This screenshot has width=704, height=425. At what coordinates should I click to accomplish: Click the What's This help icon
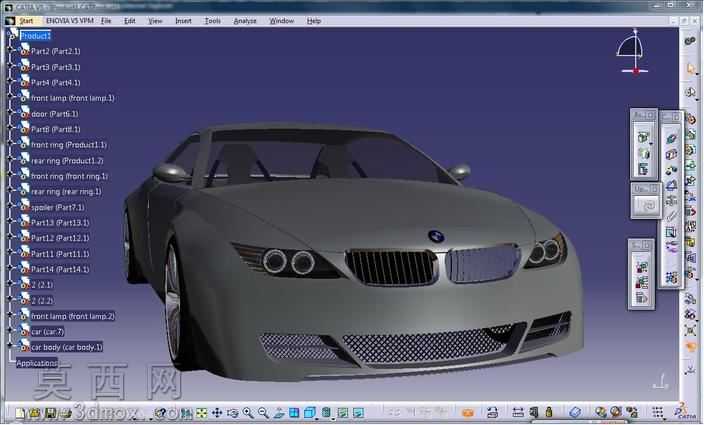tap(160, 413)
